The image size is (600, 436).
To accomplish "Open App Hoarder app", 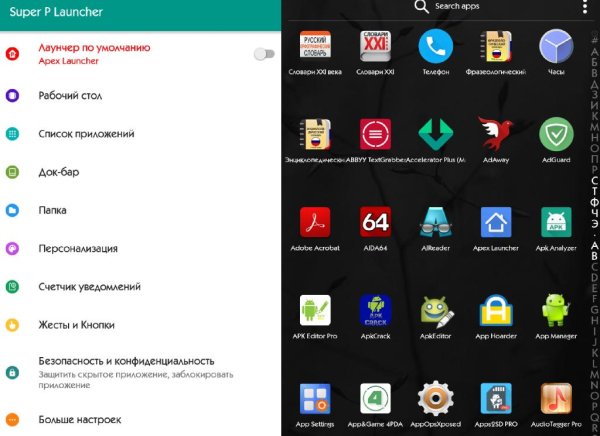I will (x=496, y=316).
